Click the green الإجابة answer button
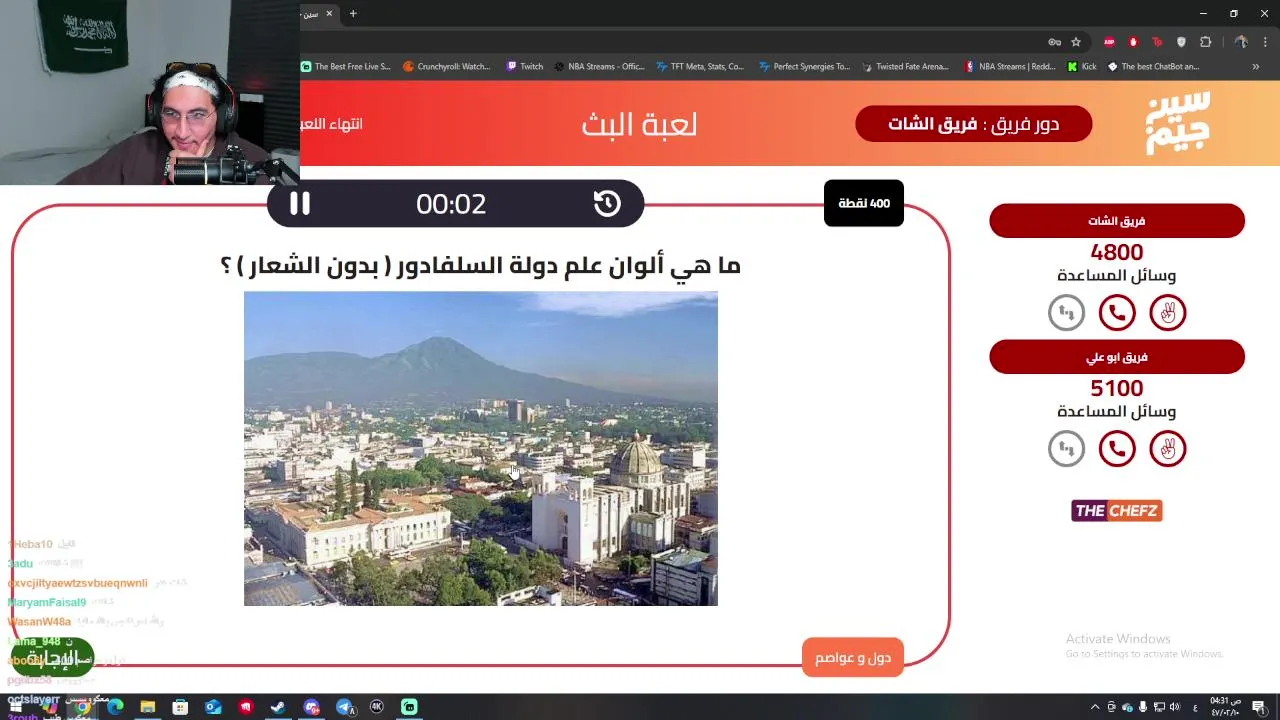This screenshot has height=720, width=1280. click(52, 658)
